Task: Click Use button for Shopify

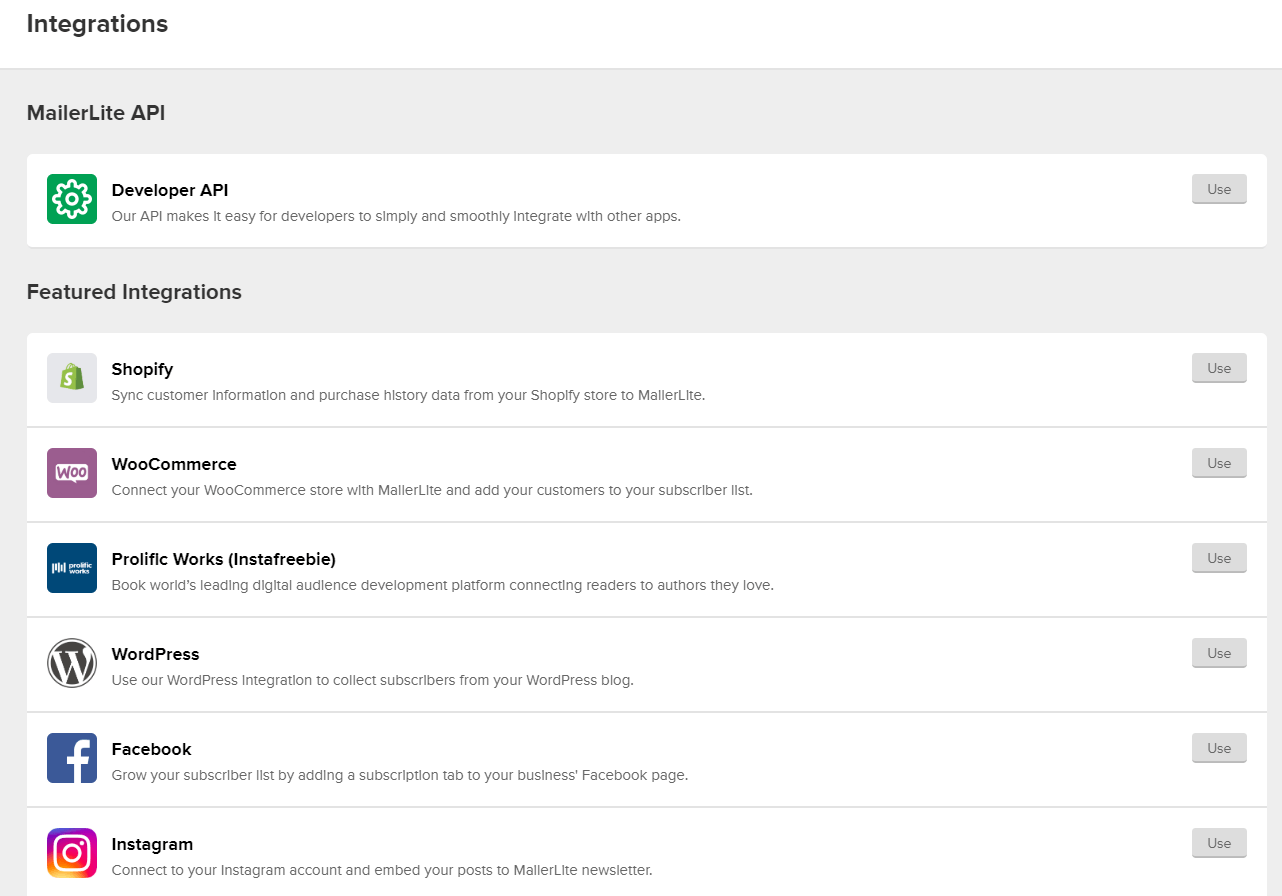Action: point(1219,368)
